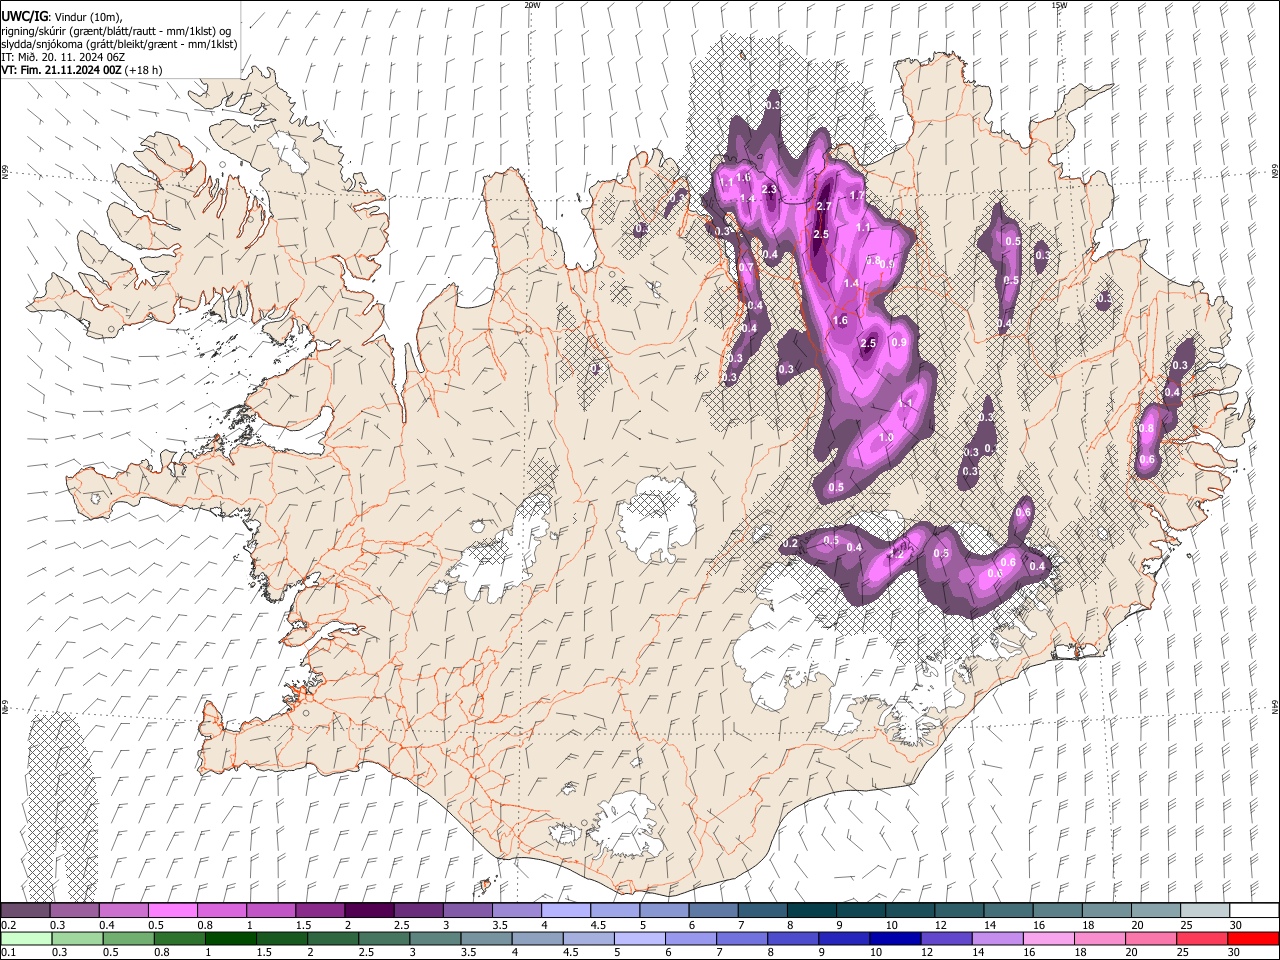
Task: Select upper lavender swatch between 4 and 4.5
Action: click(x=566, y=911)
